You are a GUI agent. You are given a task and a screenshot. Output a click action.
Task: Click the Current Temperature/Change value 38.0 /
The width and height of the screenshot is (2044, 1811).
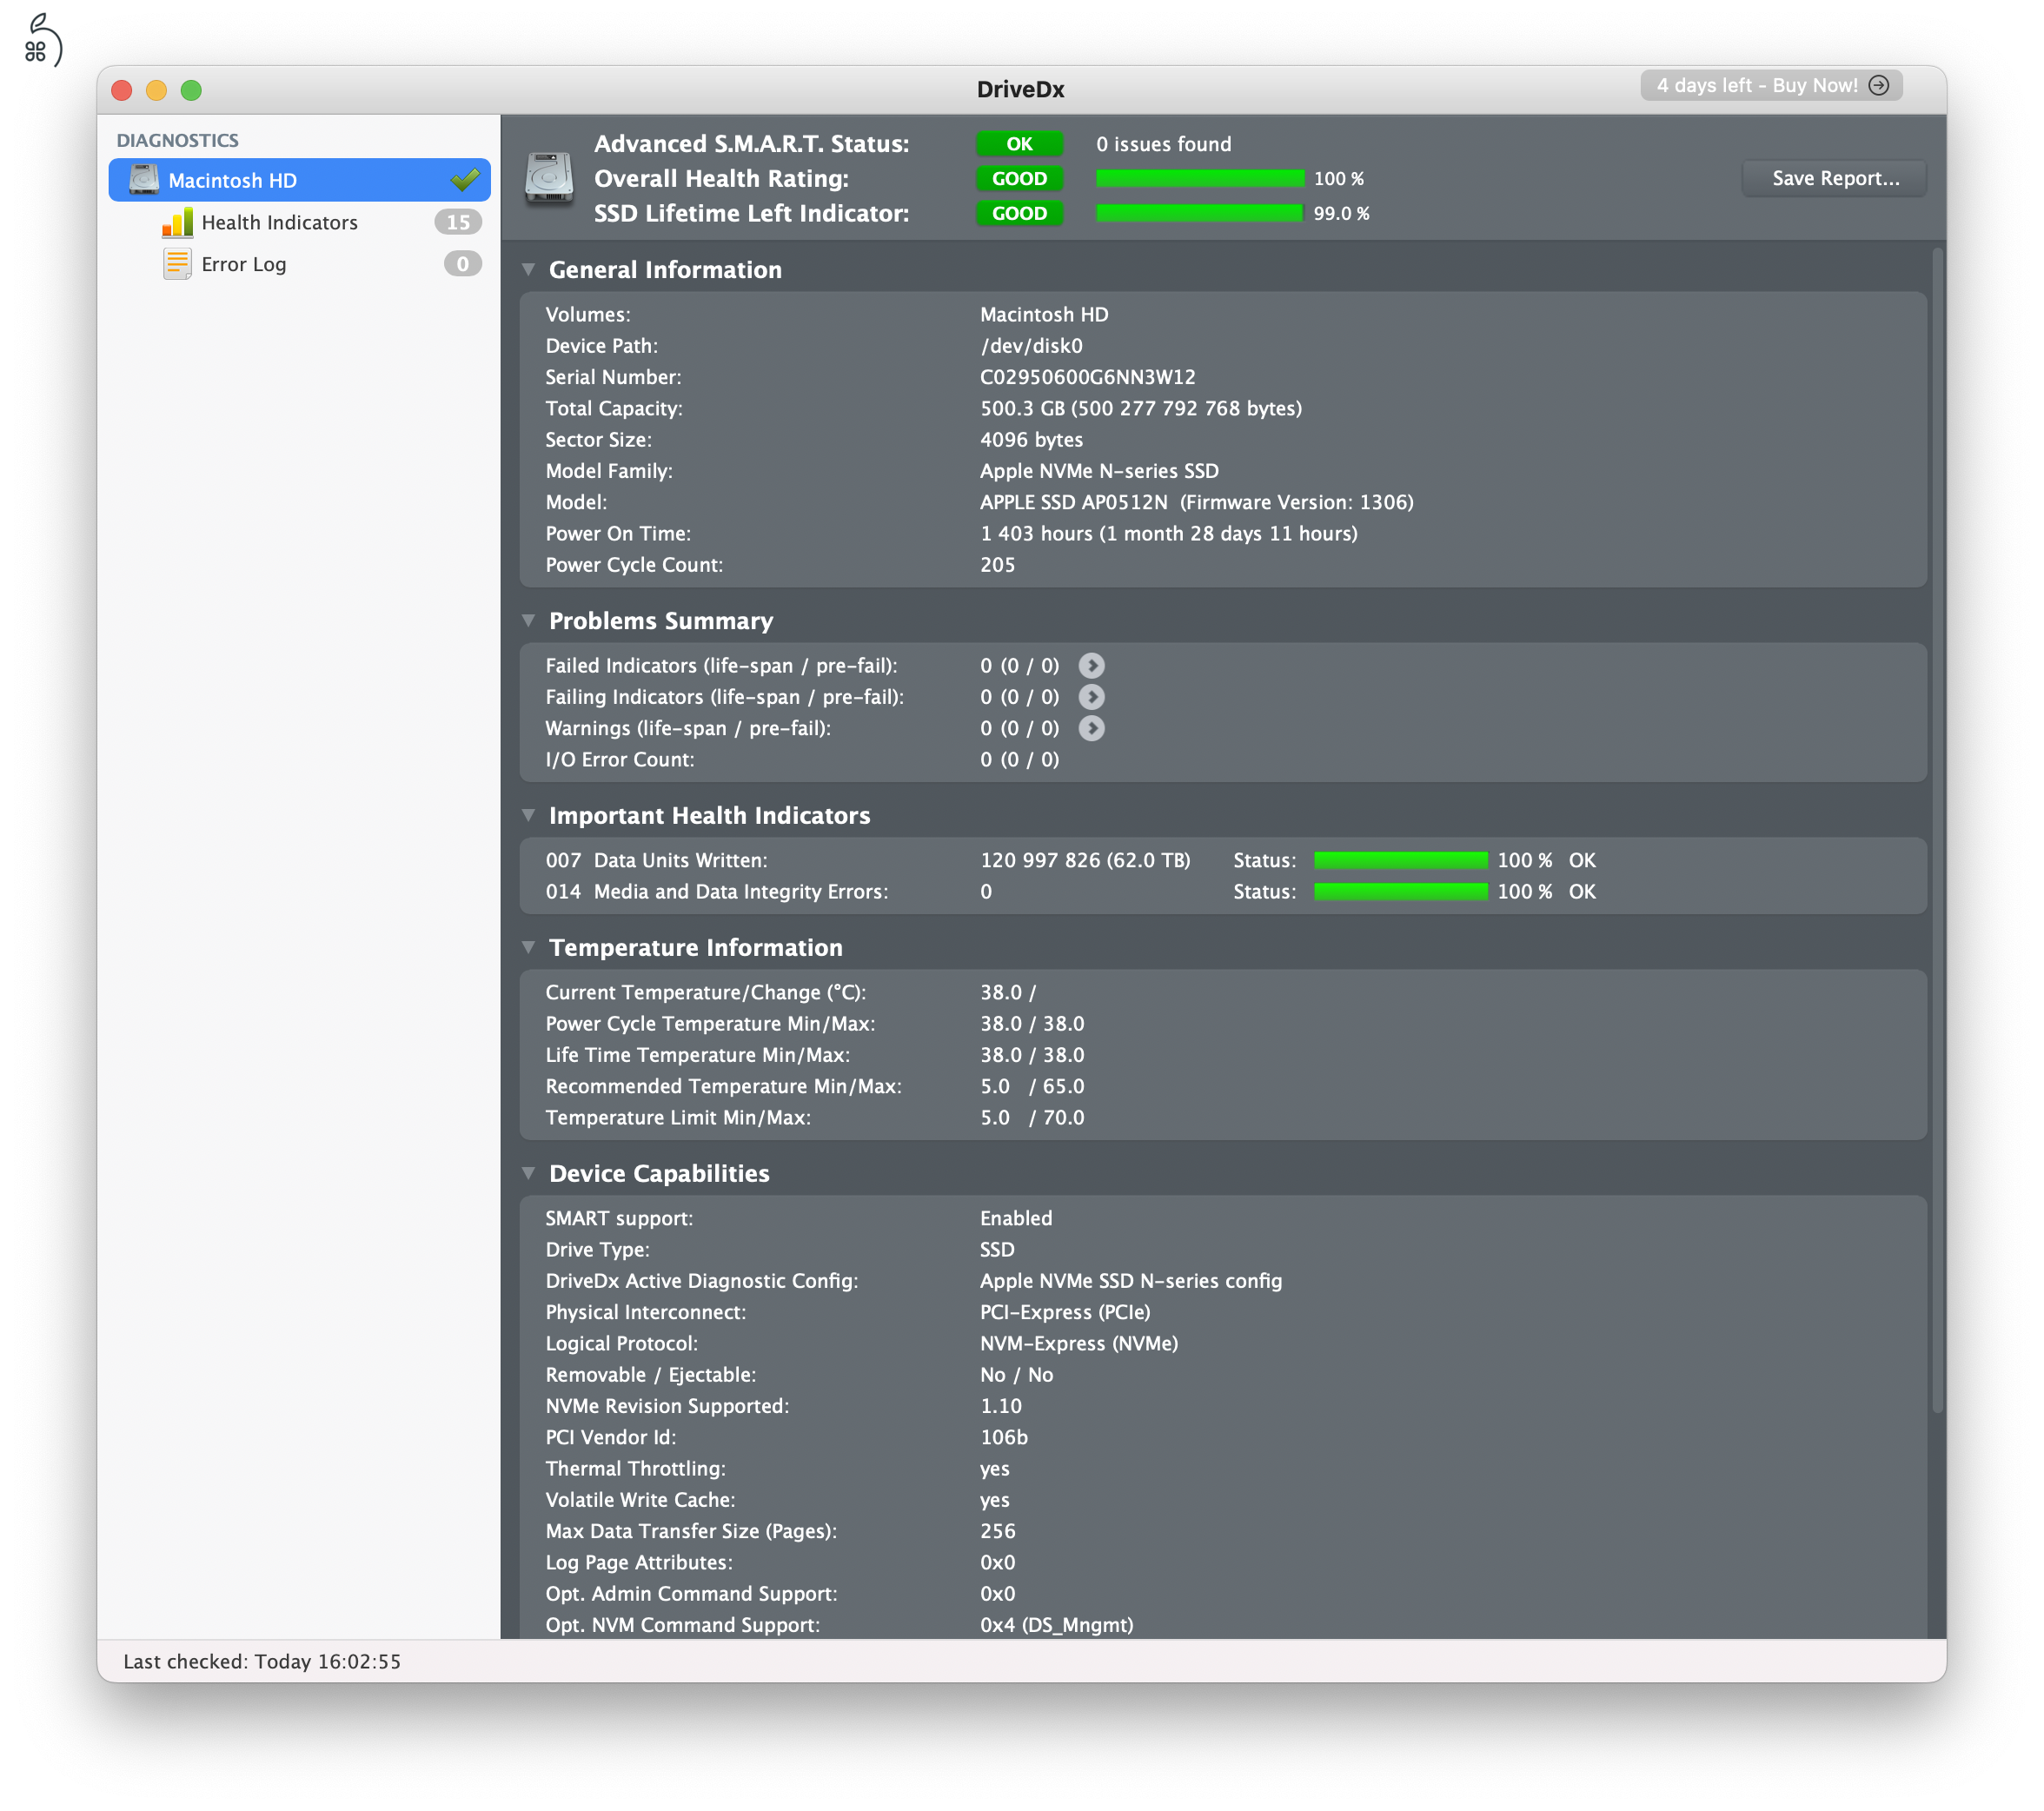[x=1007, y=992]
